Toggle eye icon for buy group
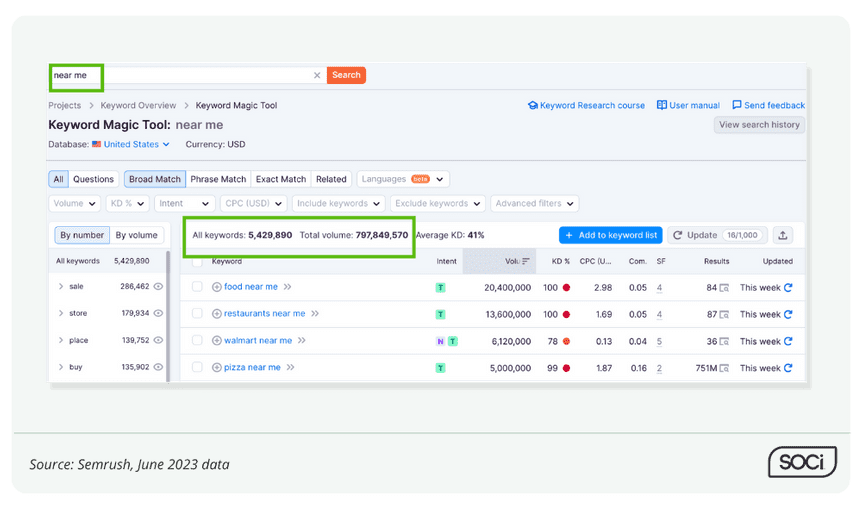This screenshot has height=517, width=862. coord(158,367)
